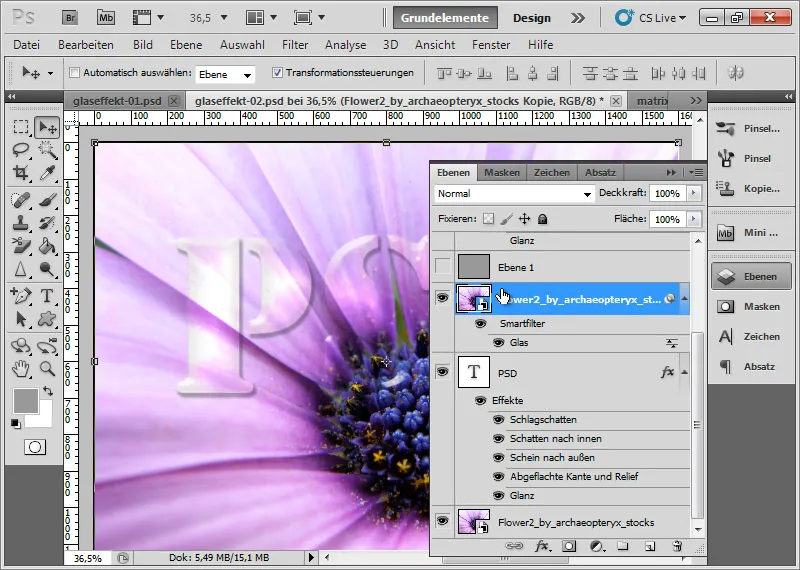Viewport: 800px width, 570px height.
Task: Open the Fläche fill slider arrow
Action: pos(693,219)
